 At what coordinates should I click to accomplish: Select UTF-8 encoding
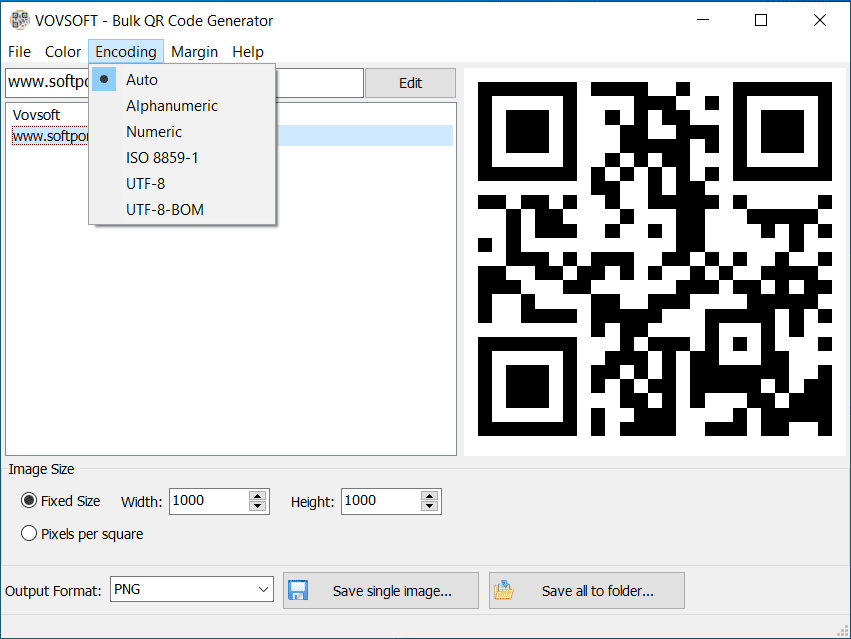[x=182, y=184]
